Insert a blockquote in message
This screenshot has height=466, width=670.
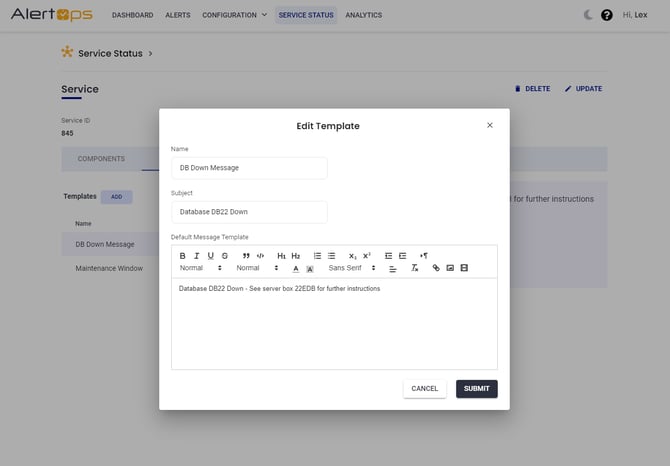tap(246, 256)
